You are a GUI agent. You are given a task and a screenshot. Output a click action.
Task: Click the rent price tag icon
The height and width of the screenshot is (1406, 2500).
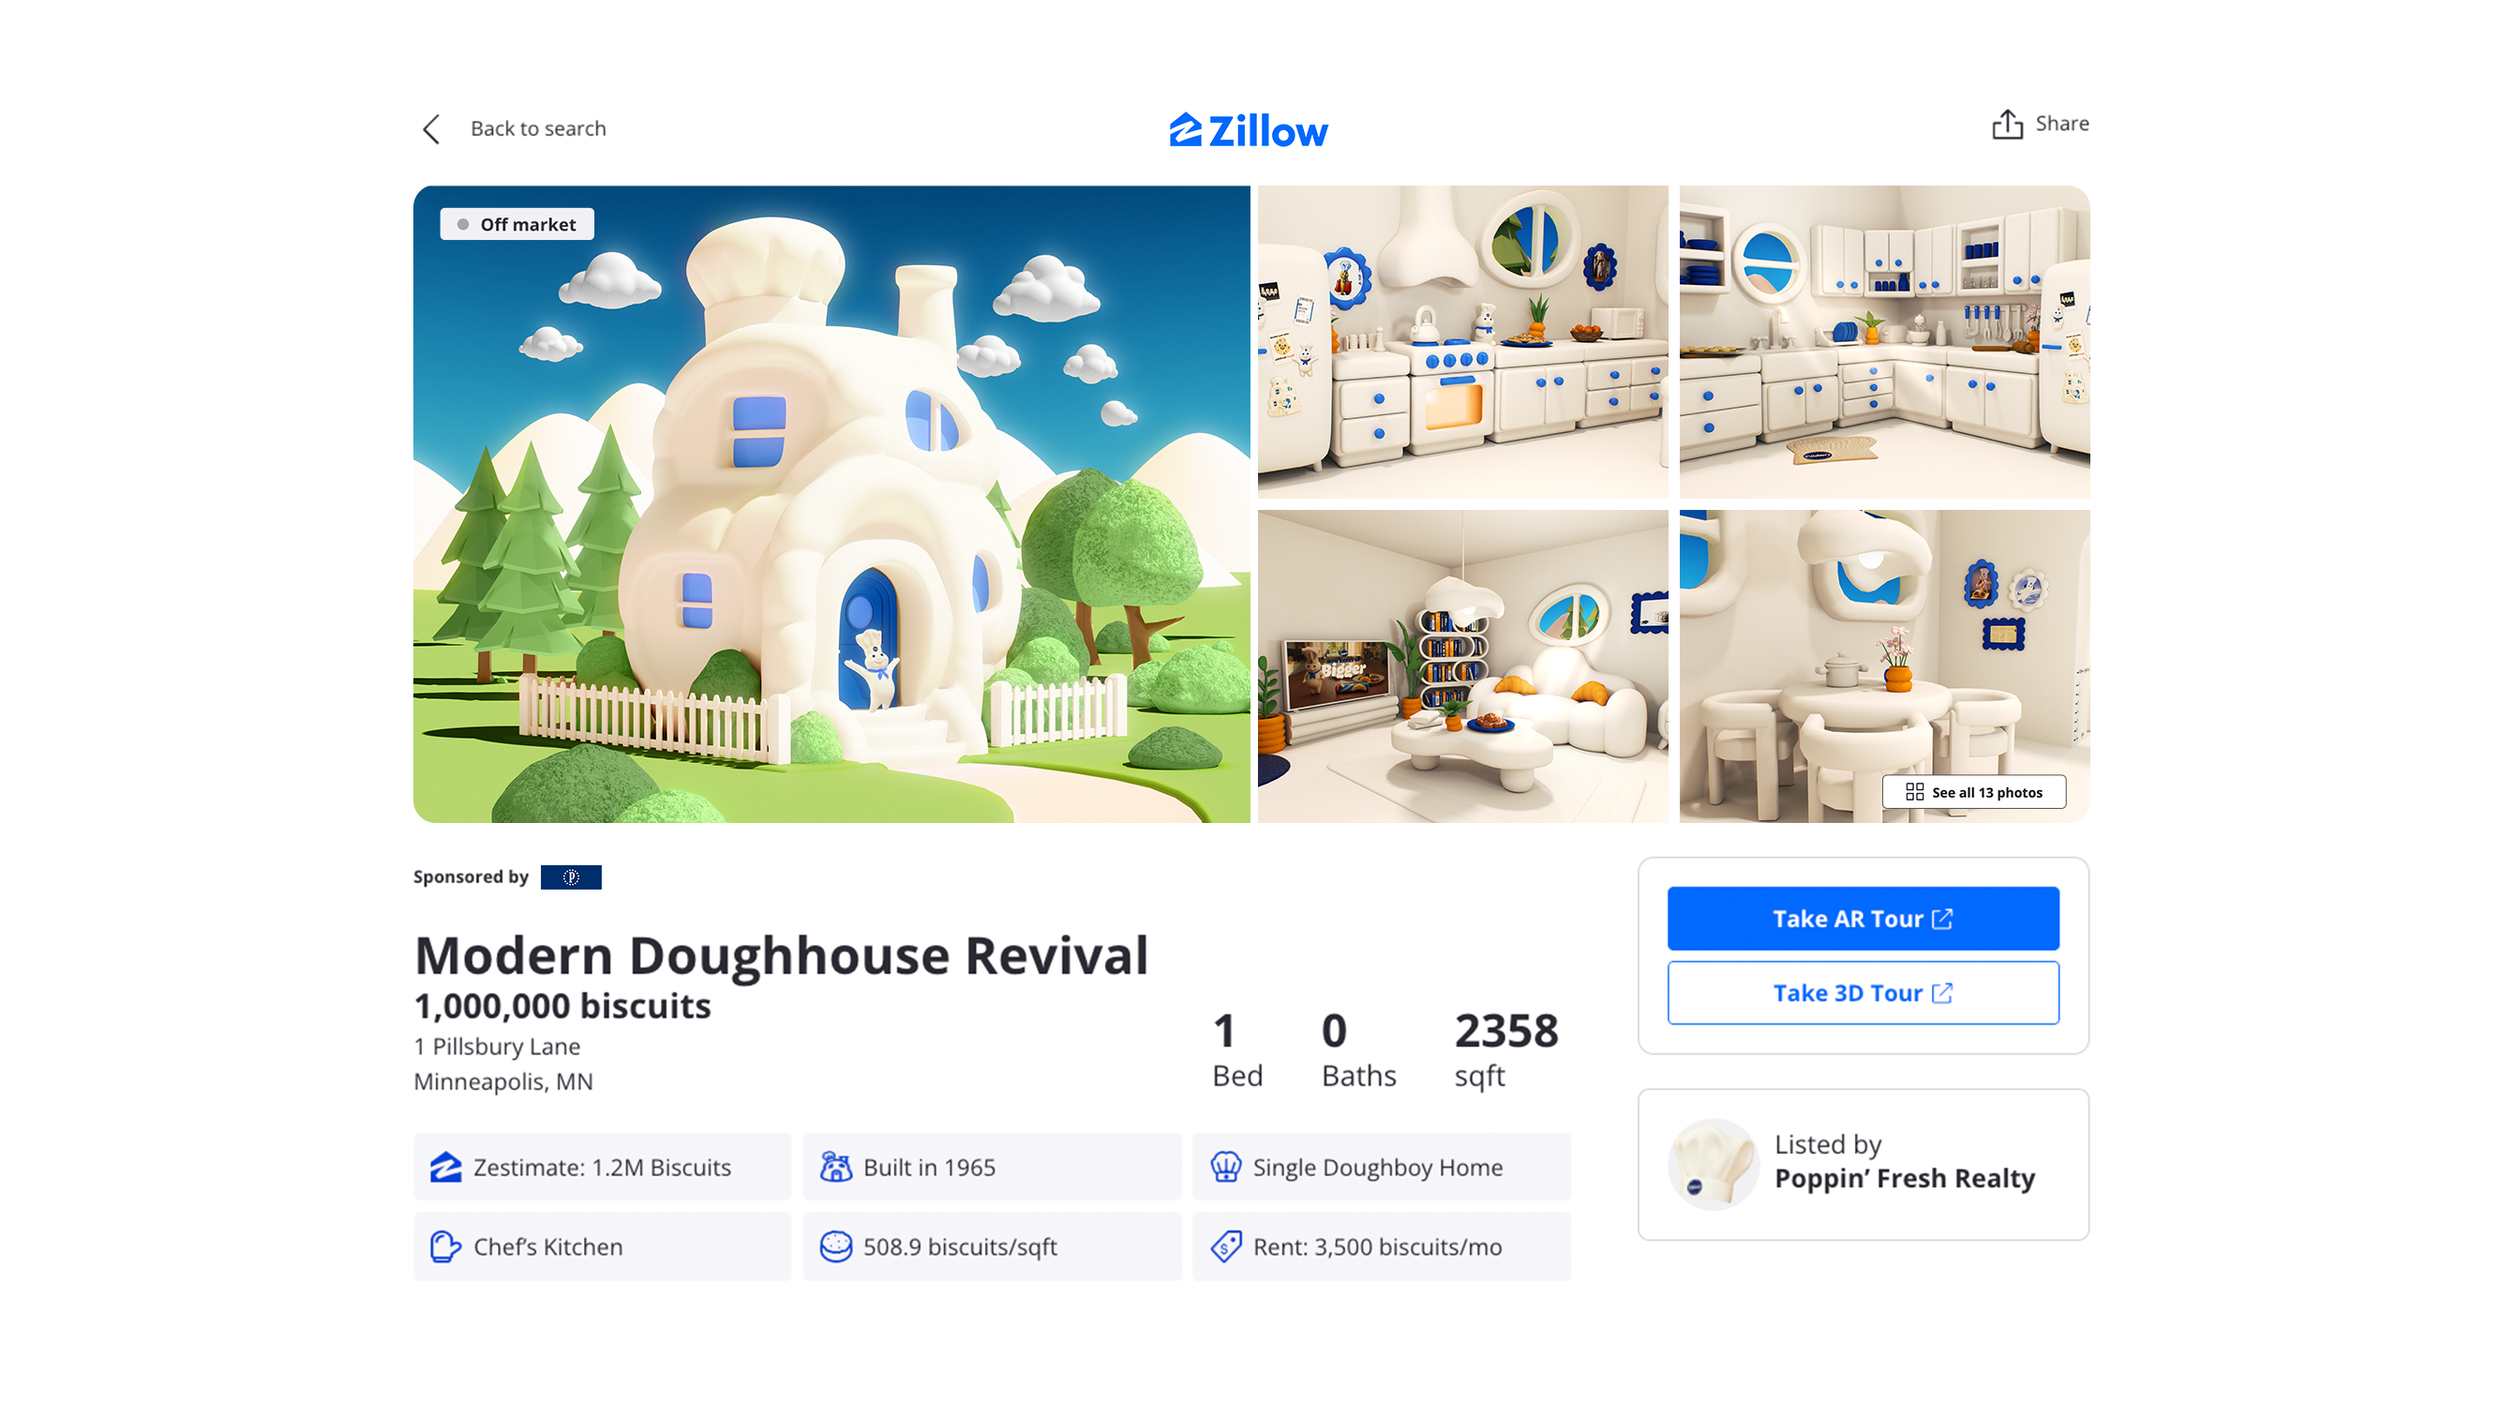[1226, 1247]
